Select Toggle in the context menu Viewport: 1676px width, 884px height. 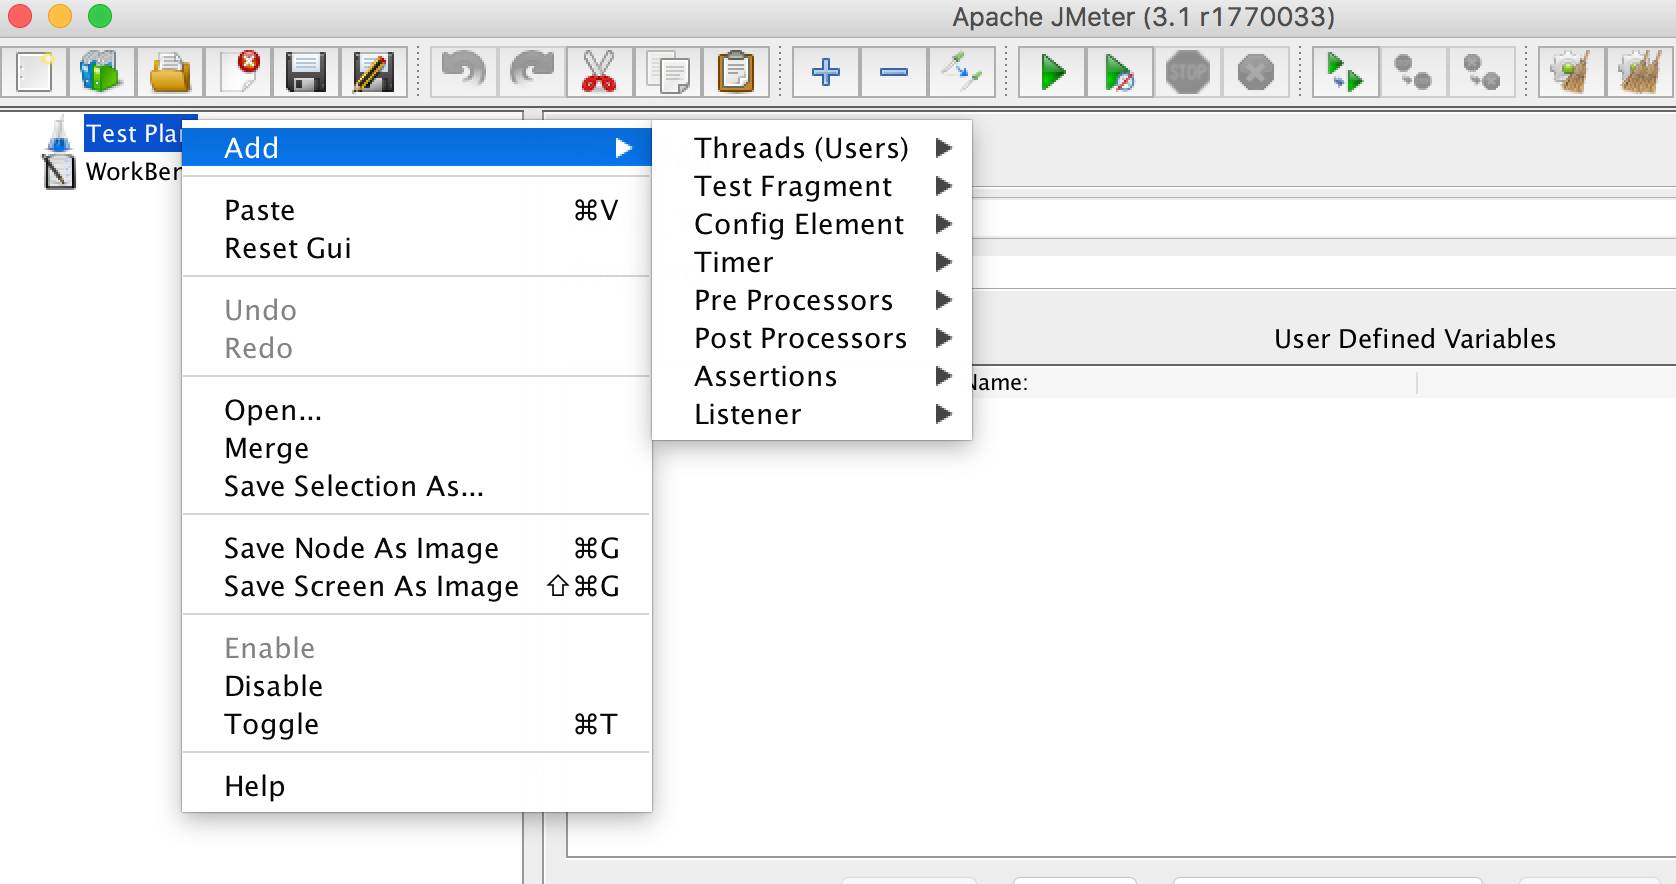(272, 724)
